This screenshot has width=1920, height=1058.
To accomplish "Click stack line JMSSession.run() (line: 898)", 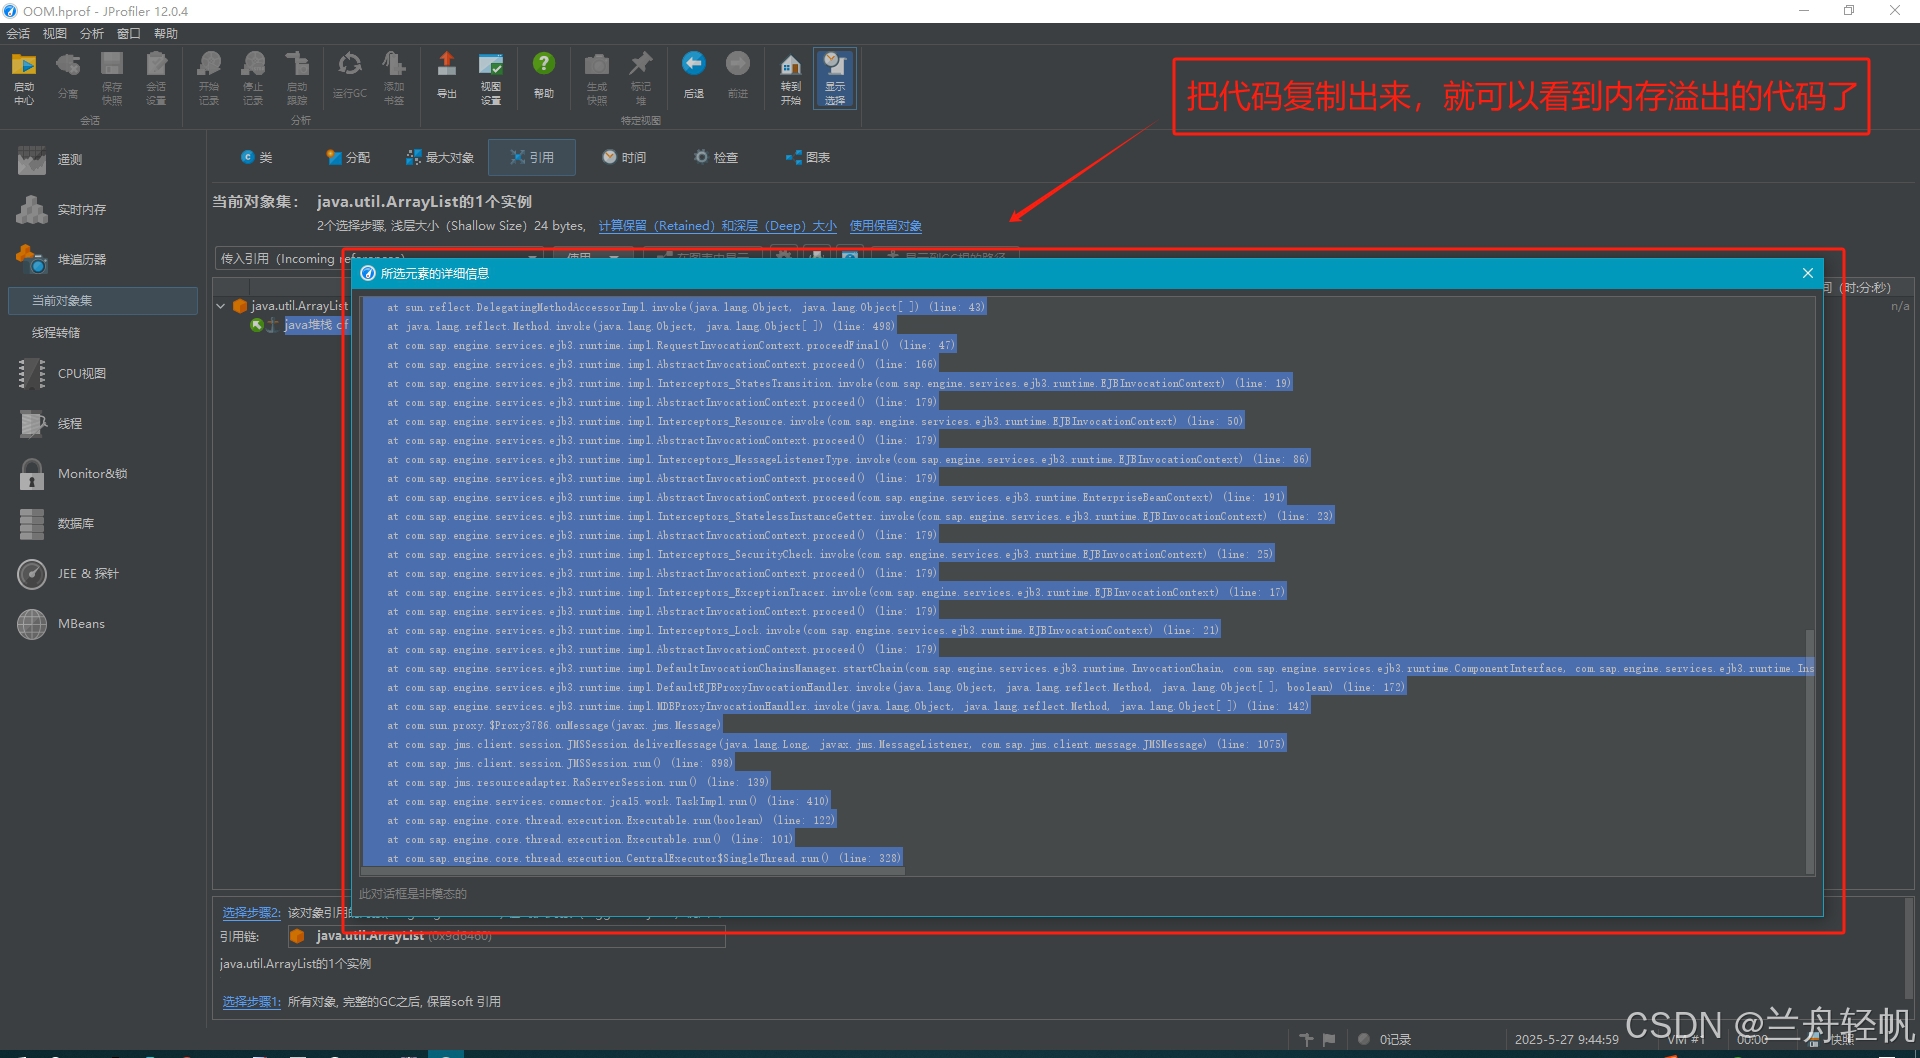I will (x=560, y=763).
